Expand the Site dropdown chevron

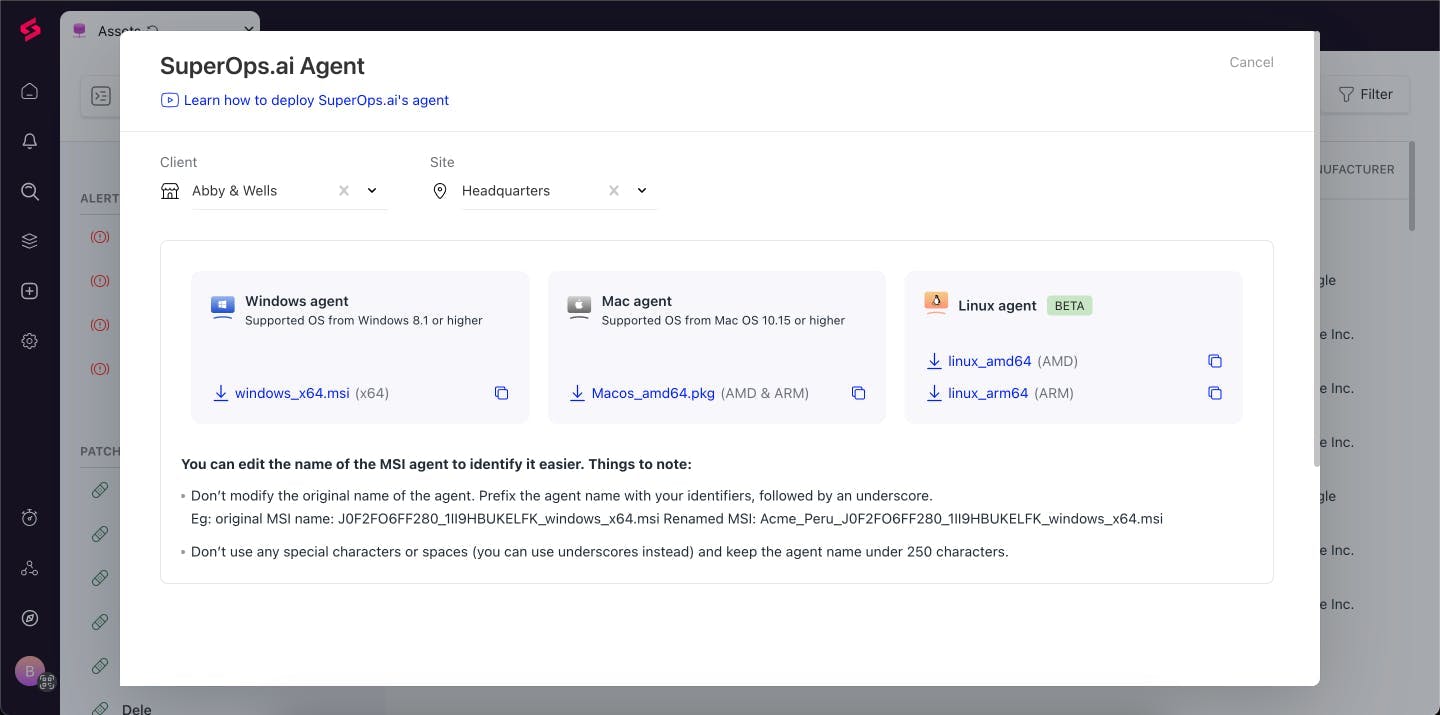(x=642, y=190)
